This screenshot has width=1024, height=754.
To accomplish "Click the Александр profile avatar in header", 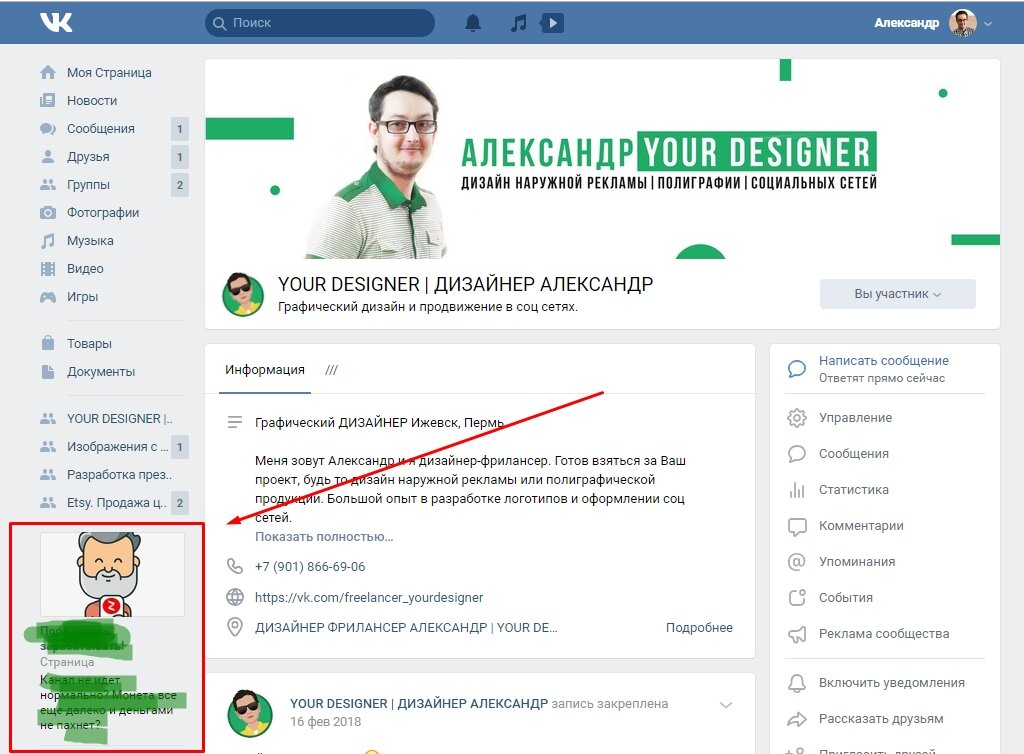I will (x=963, y=23).
